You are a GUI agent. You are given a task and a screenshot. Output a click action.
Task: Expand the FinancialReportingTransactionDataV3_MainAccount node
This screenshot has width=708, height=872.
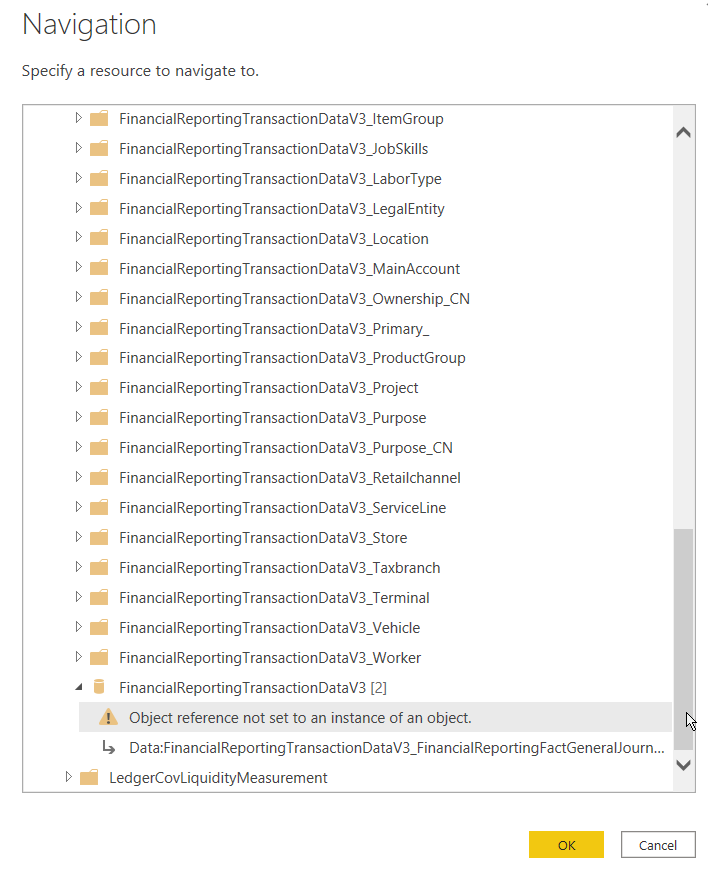pyautogui.click(x=78, y=268)
